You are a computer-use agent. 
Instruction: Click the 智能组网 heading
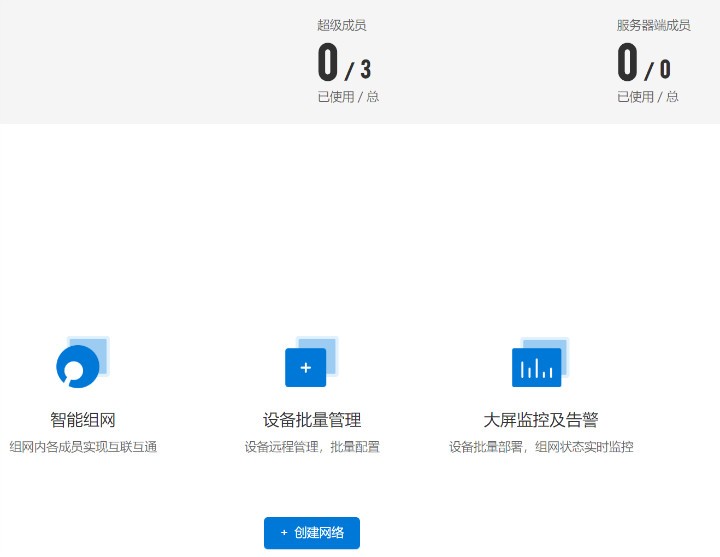(x=83, y=420)
